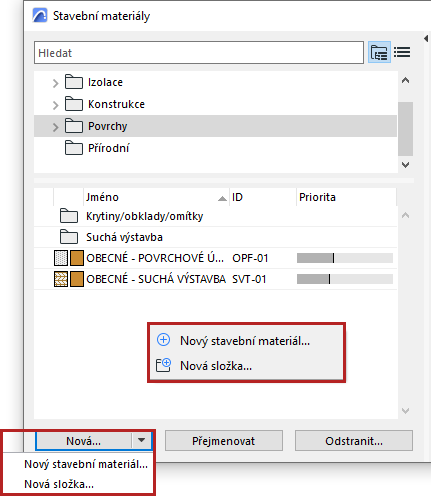Click fill pattern icon of OPF-01 material
431x496 pixels.
pos(61,258)
